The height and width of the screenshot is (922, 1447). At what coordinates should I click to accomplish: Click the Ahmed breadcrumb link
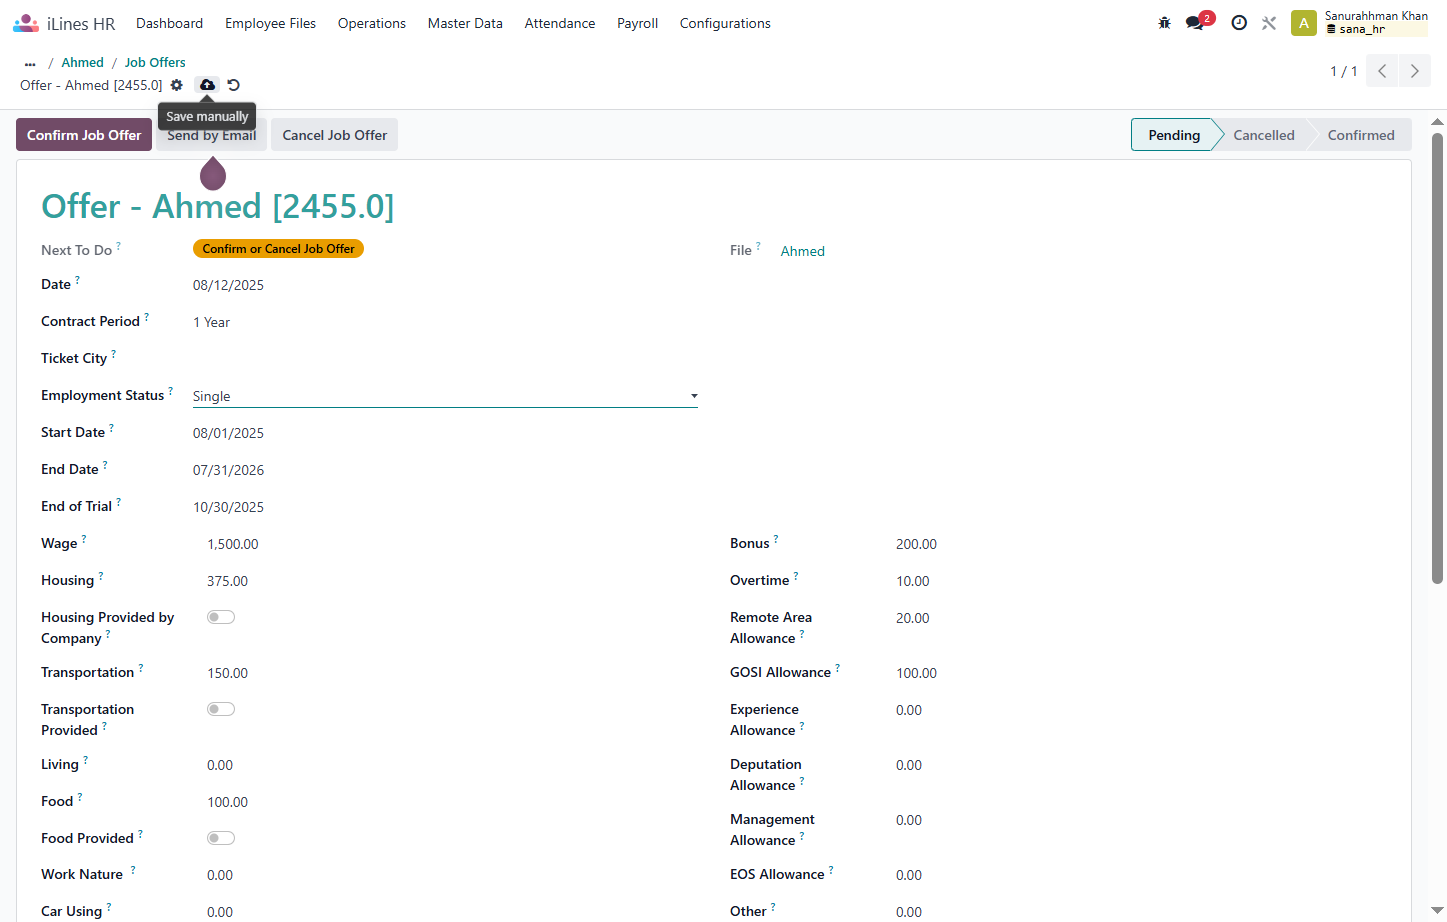click(x=83, y=63)
